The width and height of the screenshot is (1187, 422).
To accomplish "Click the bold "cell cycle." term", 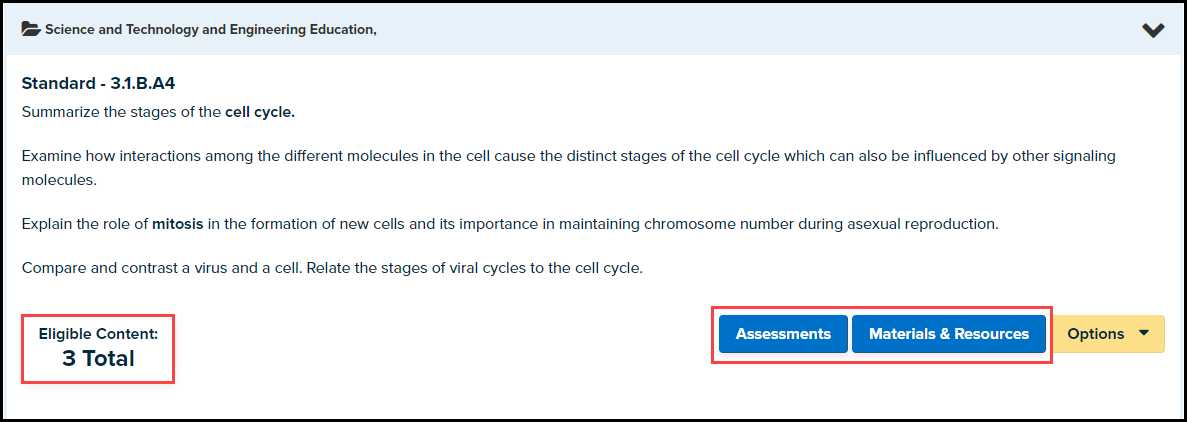I will (260, 112).
